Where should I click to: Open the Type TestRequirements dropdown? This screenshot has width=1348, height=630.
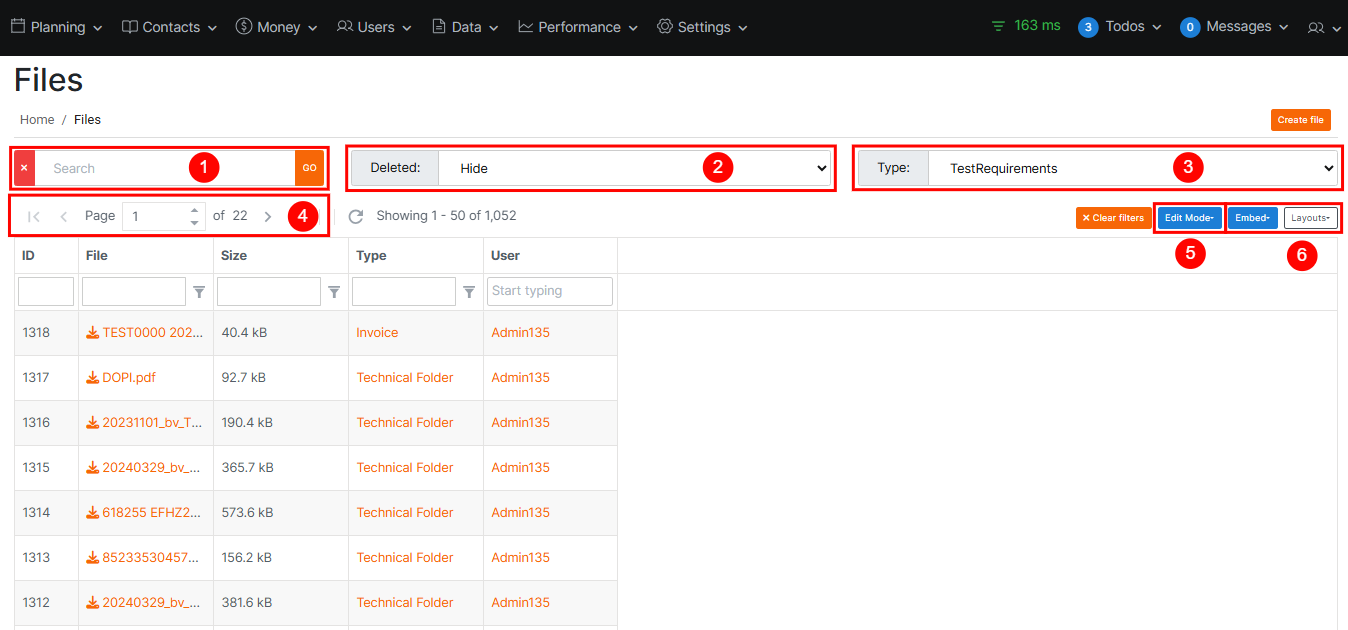(x=1131, y=168)
